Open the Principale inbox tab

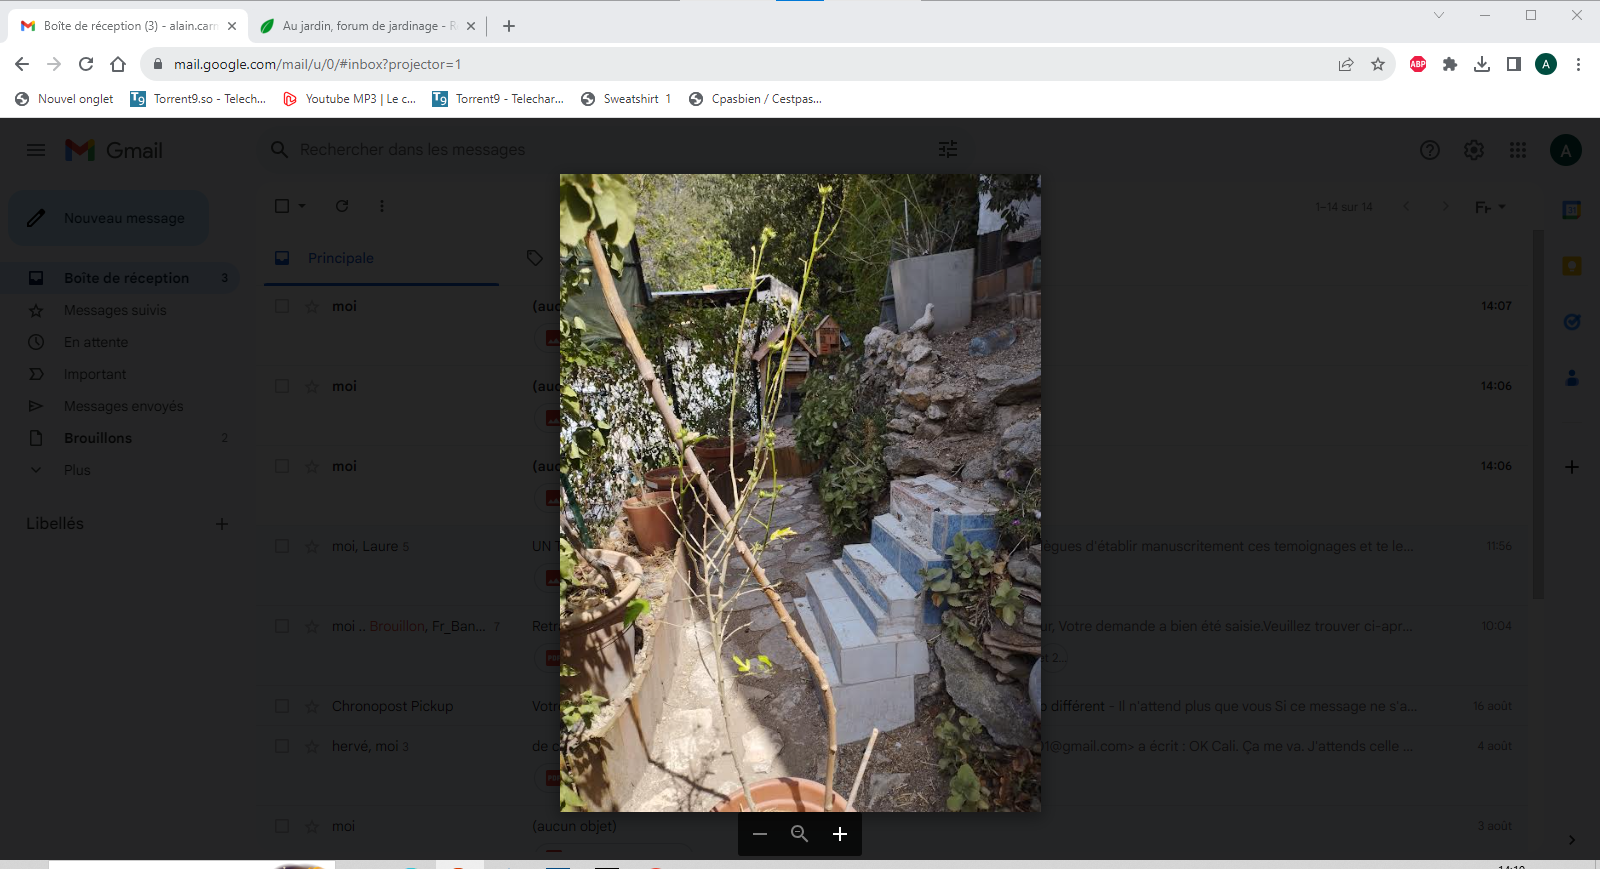[340, 258]
